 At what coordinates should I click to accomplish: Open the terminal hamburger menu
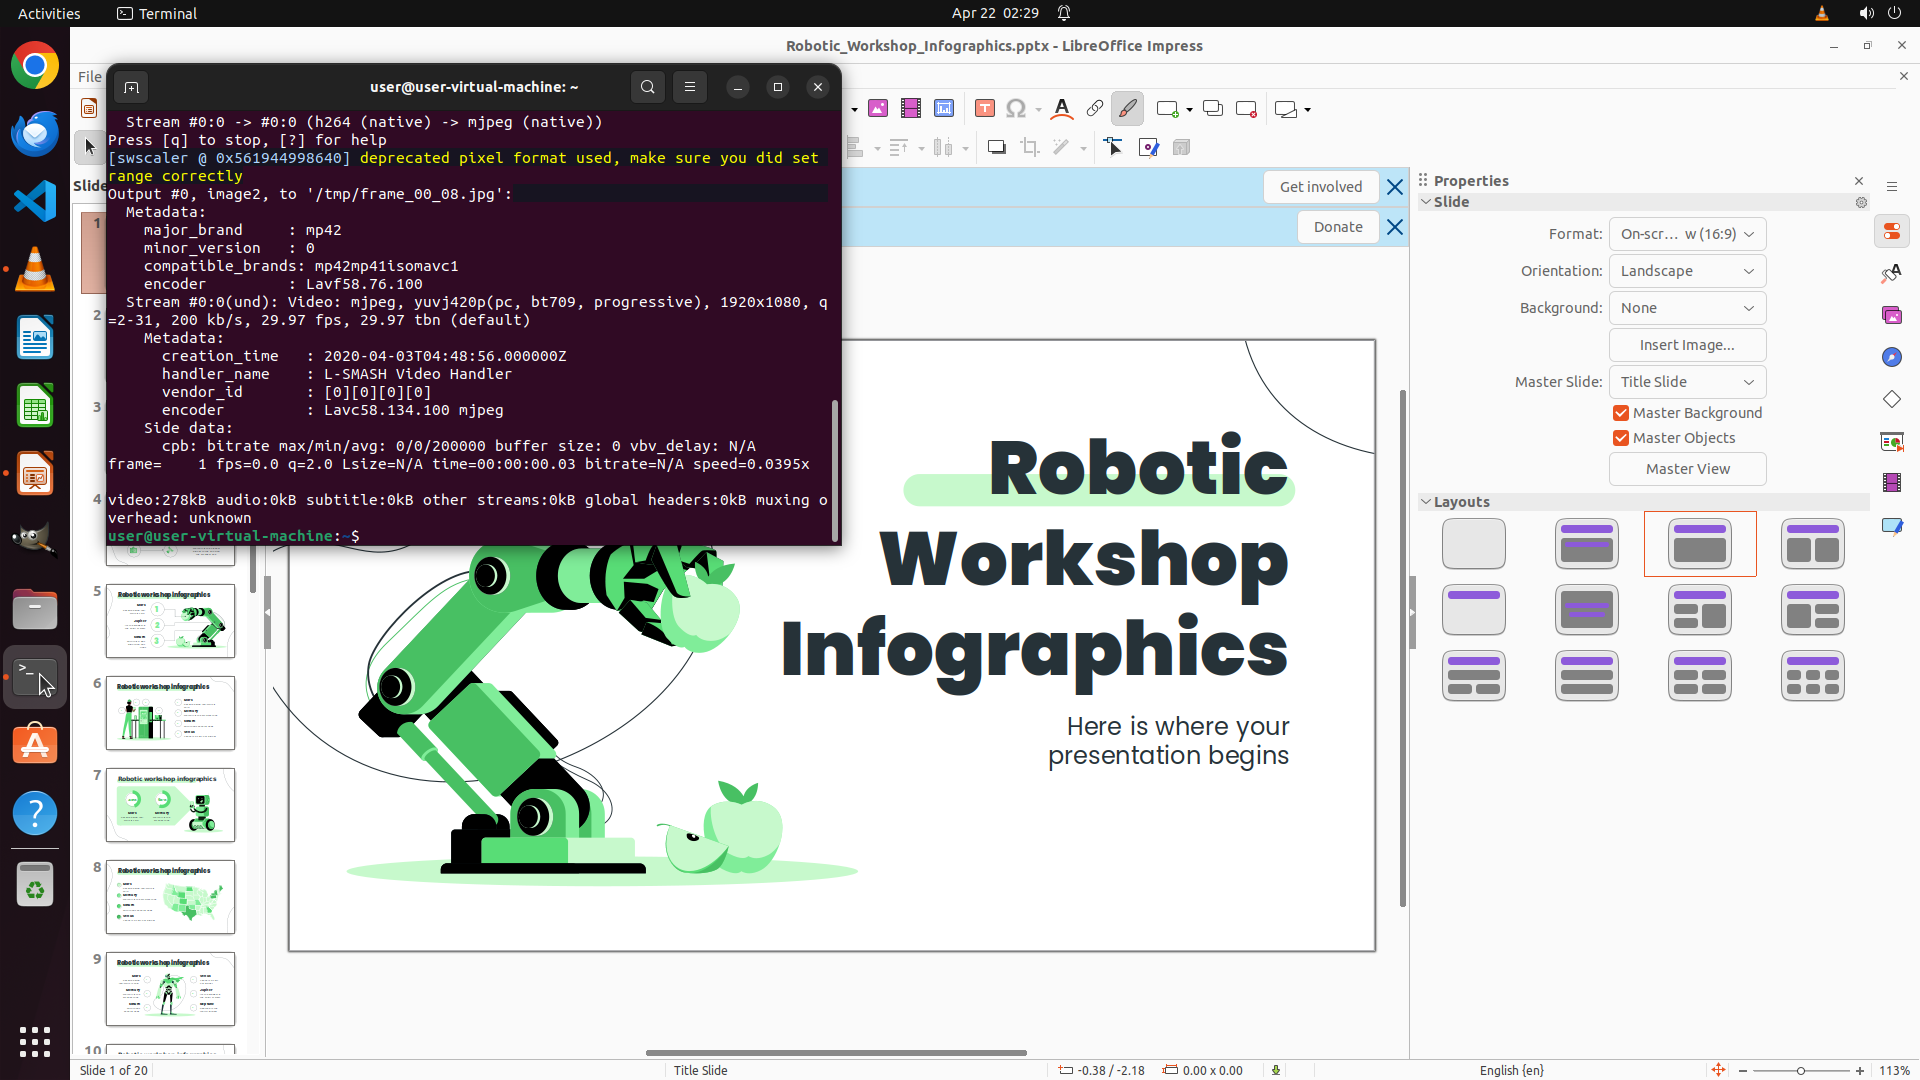[690, 87]
